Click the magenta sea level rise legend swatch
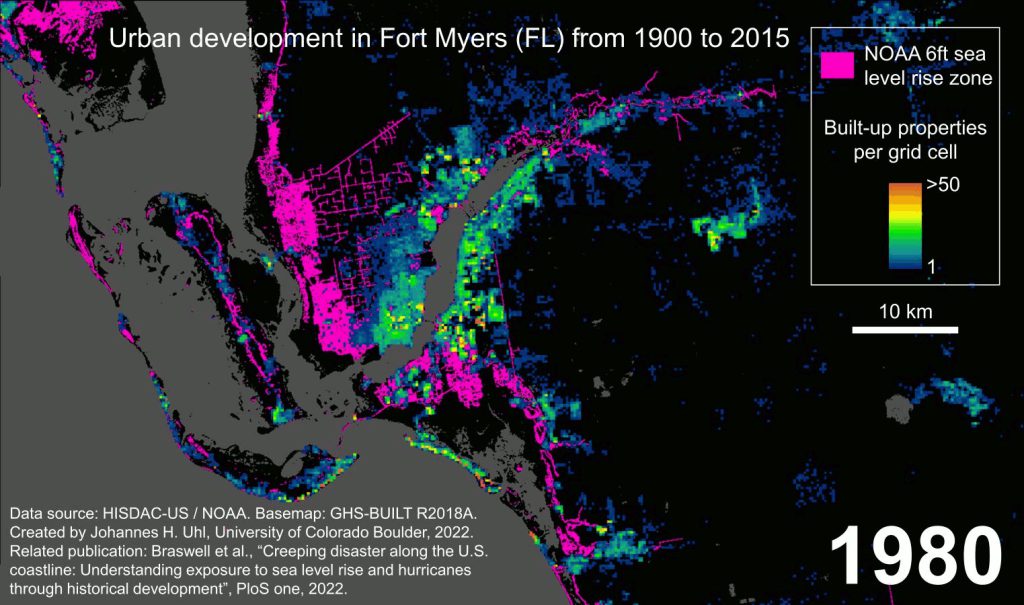Image resolution: width=1024 pixels, height=605 pixels. tap(838, 65)
